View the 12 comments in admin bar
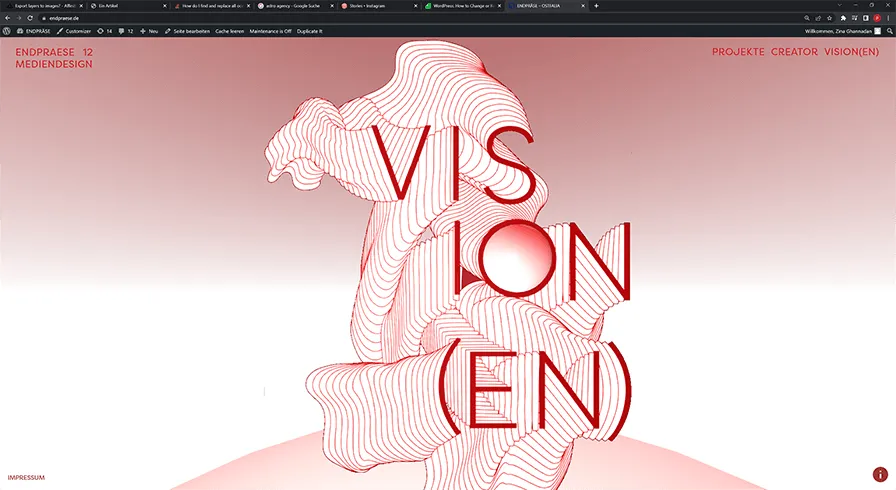Image resolution: width=896 pixels, height=490 pixels. pyautogui.click(x=126, y=31)
